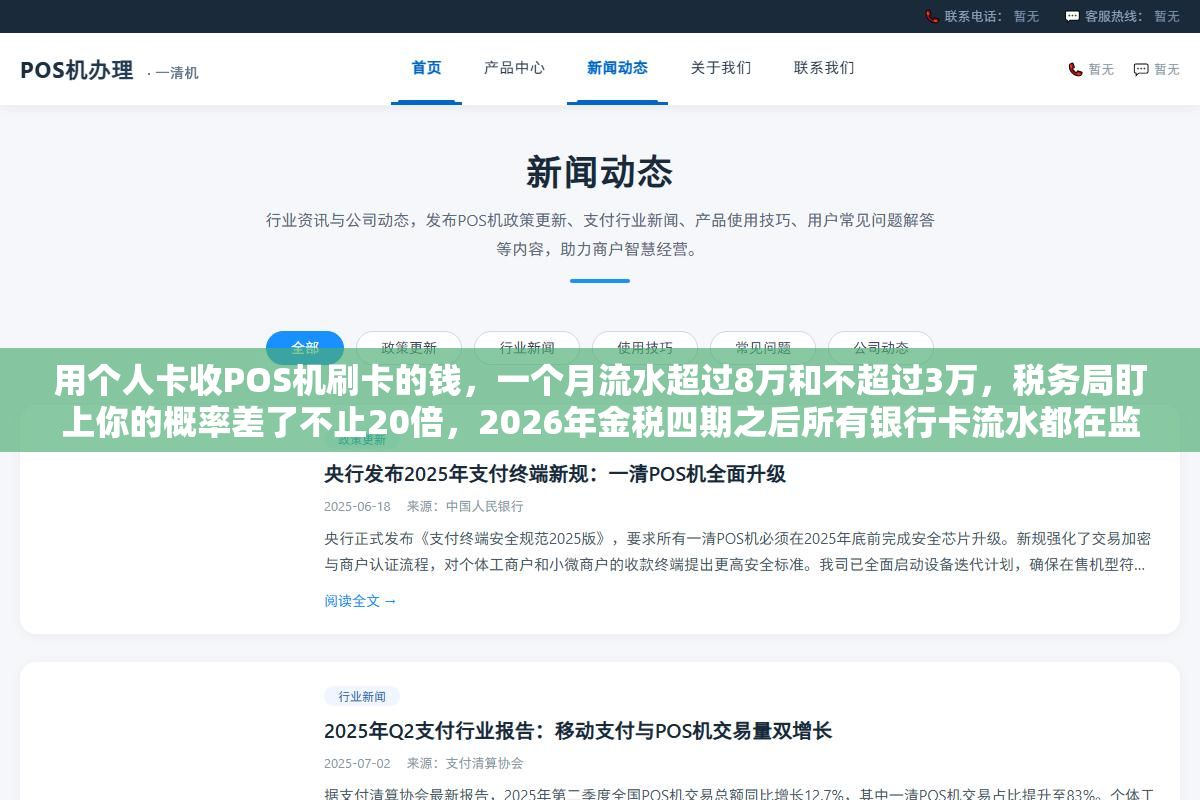
Task: Open the 产品中心 menu item
Action: [514, 68]
